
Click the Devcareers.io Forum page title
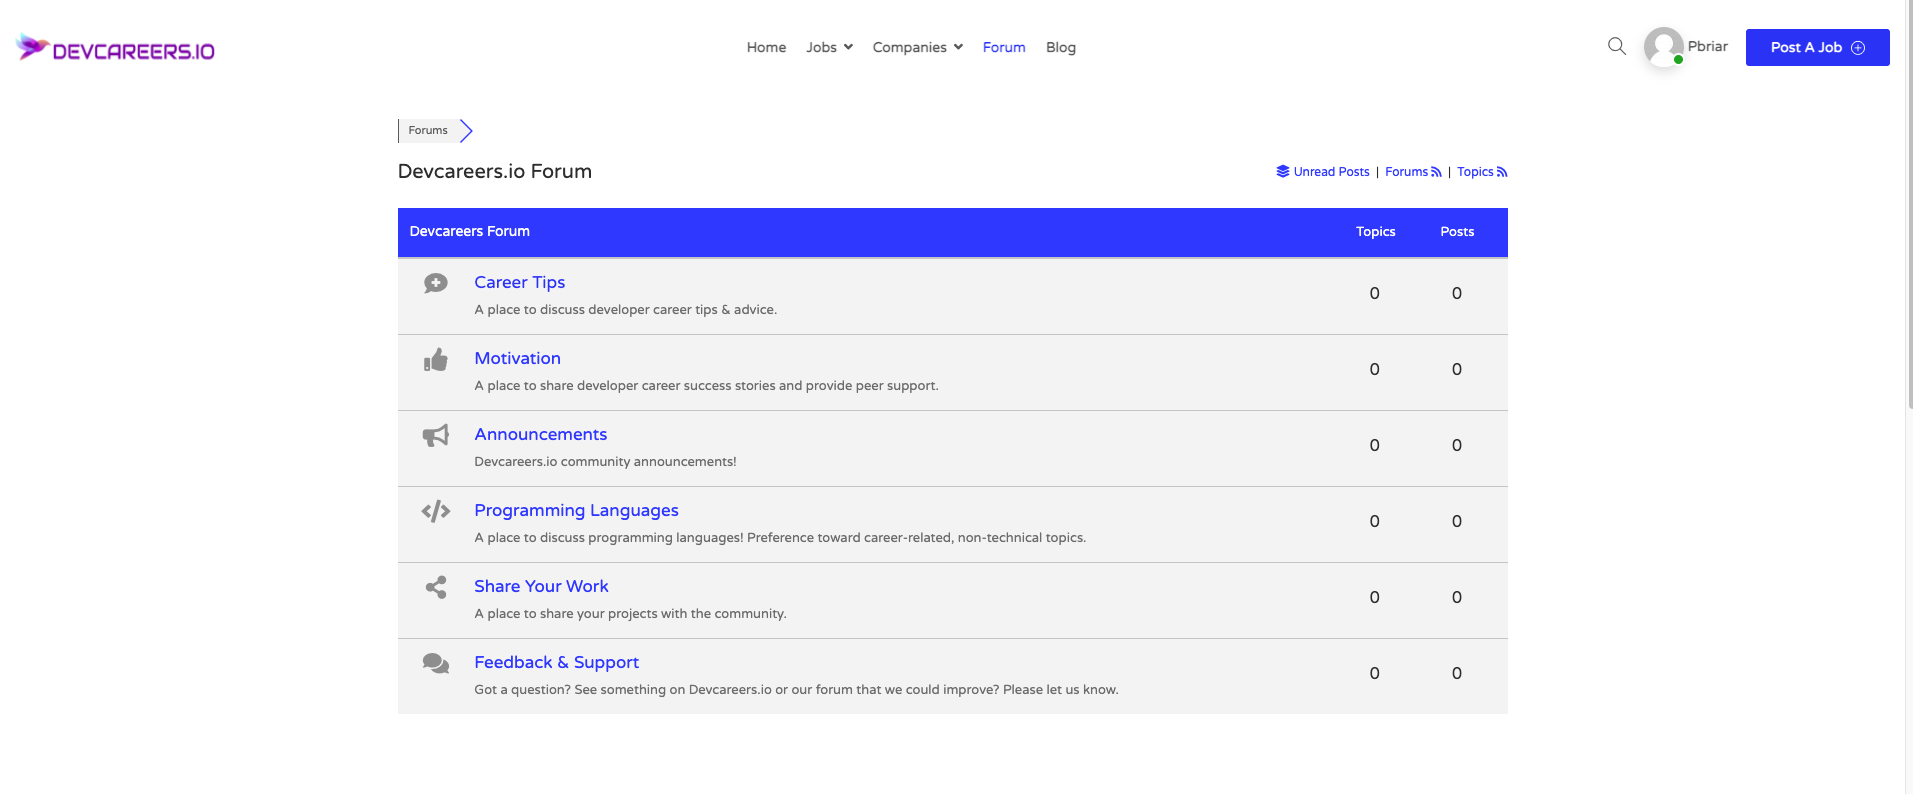tap(494, 171)
